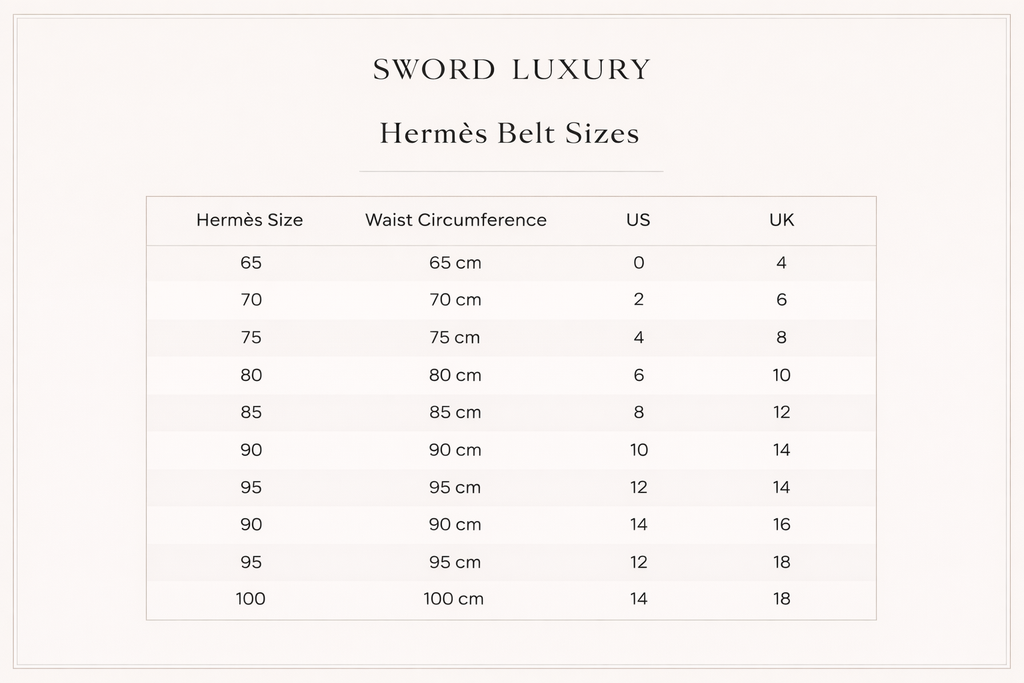This screenshot has height=683, width=1024.
Task: Select the 65 cm waist cell
Action: (x=455, y=263)
